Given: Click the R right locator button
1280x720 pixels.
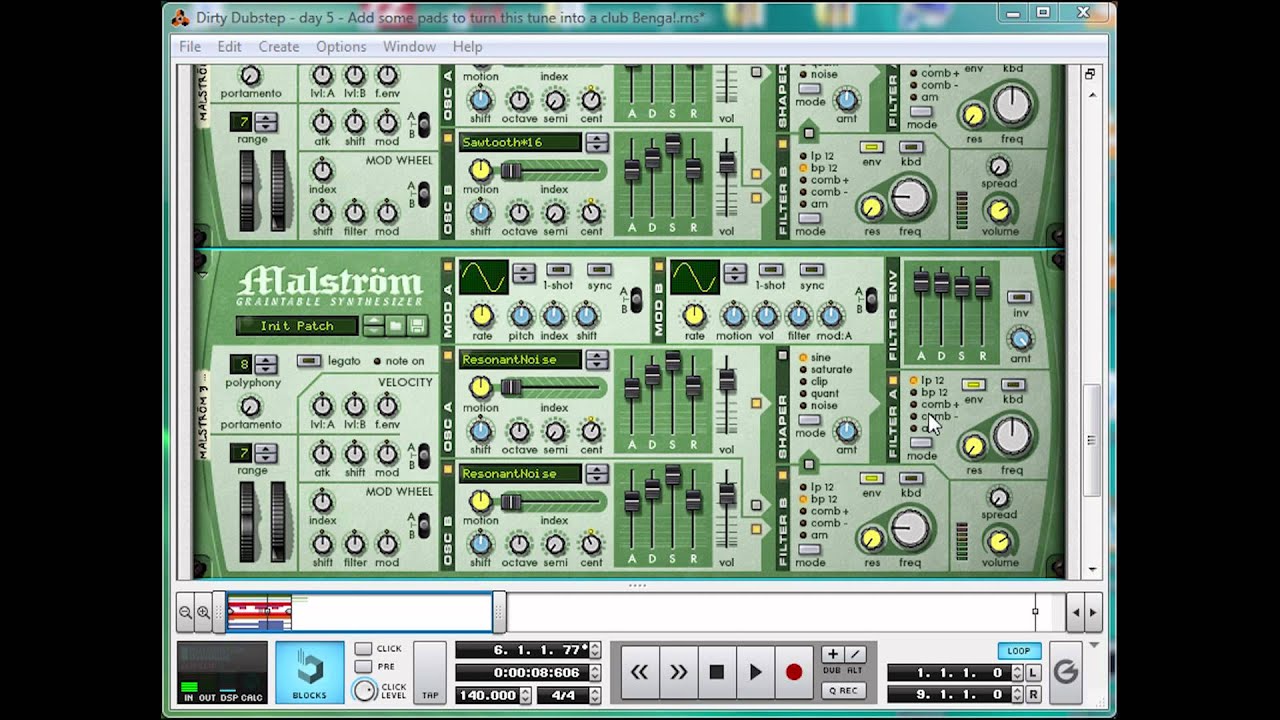Looking at the screenshot, I should (1033, 694).
